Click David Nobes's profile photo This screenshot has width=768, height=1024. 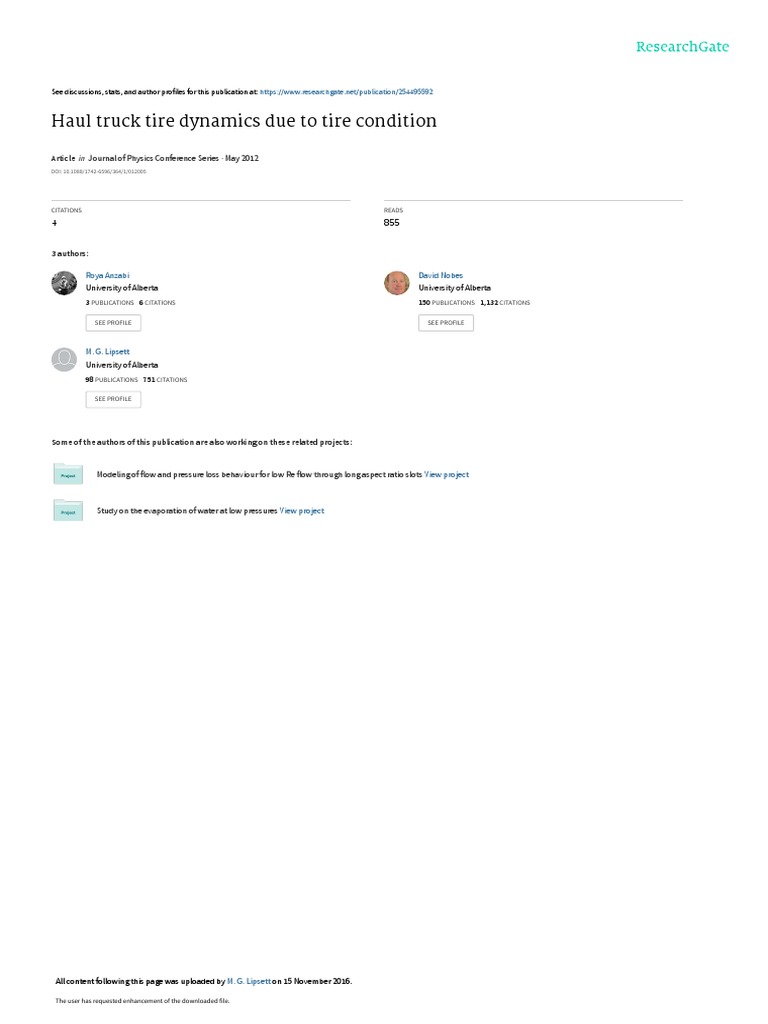(x=396, y=283)
